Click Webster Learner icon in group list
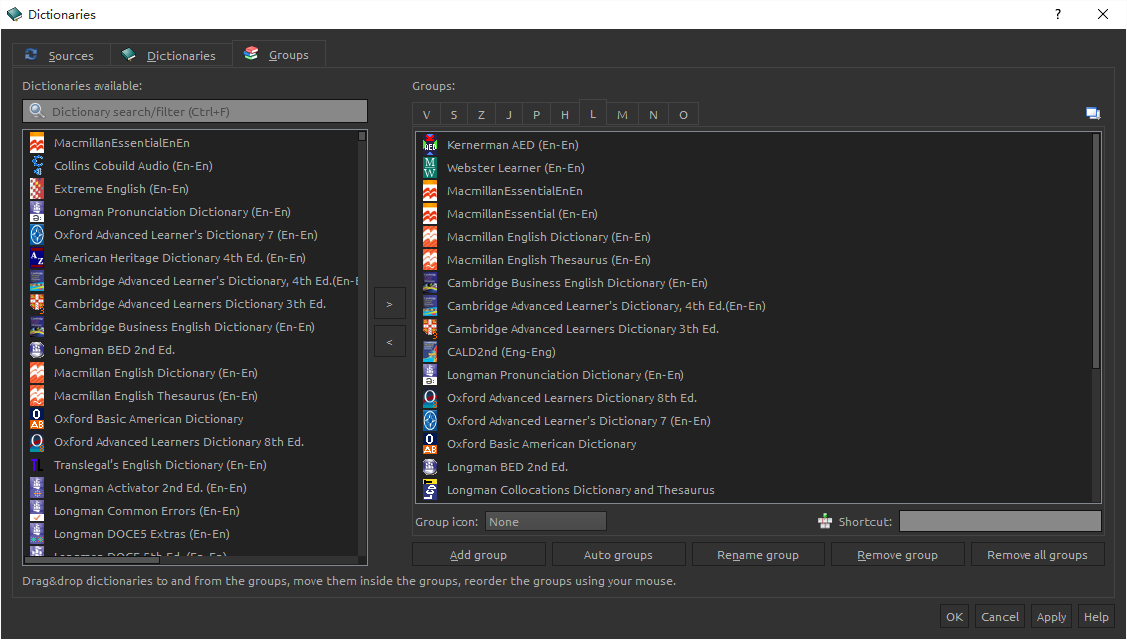1127x640 pixels. pyautogui.click(x=430, y=168)
